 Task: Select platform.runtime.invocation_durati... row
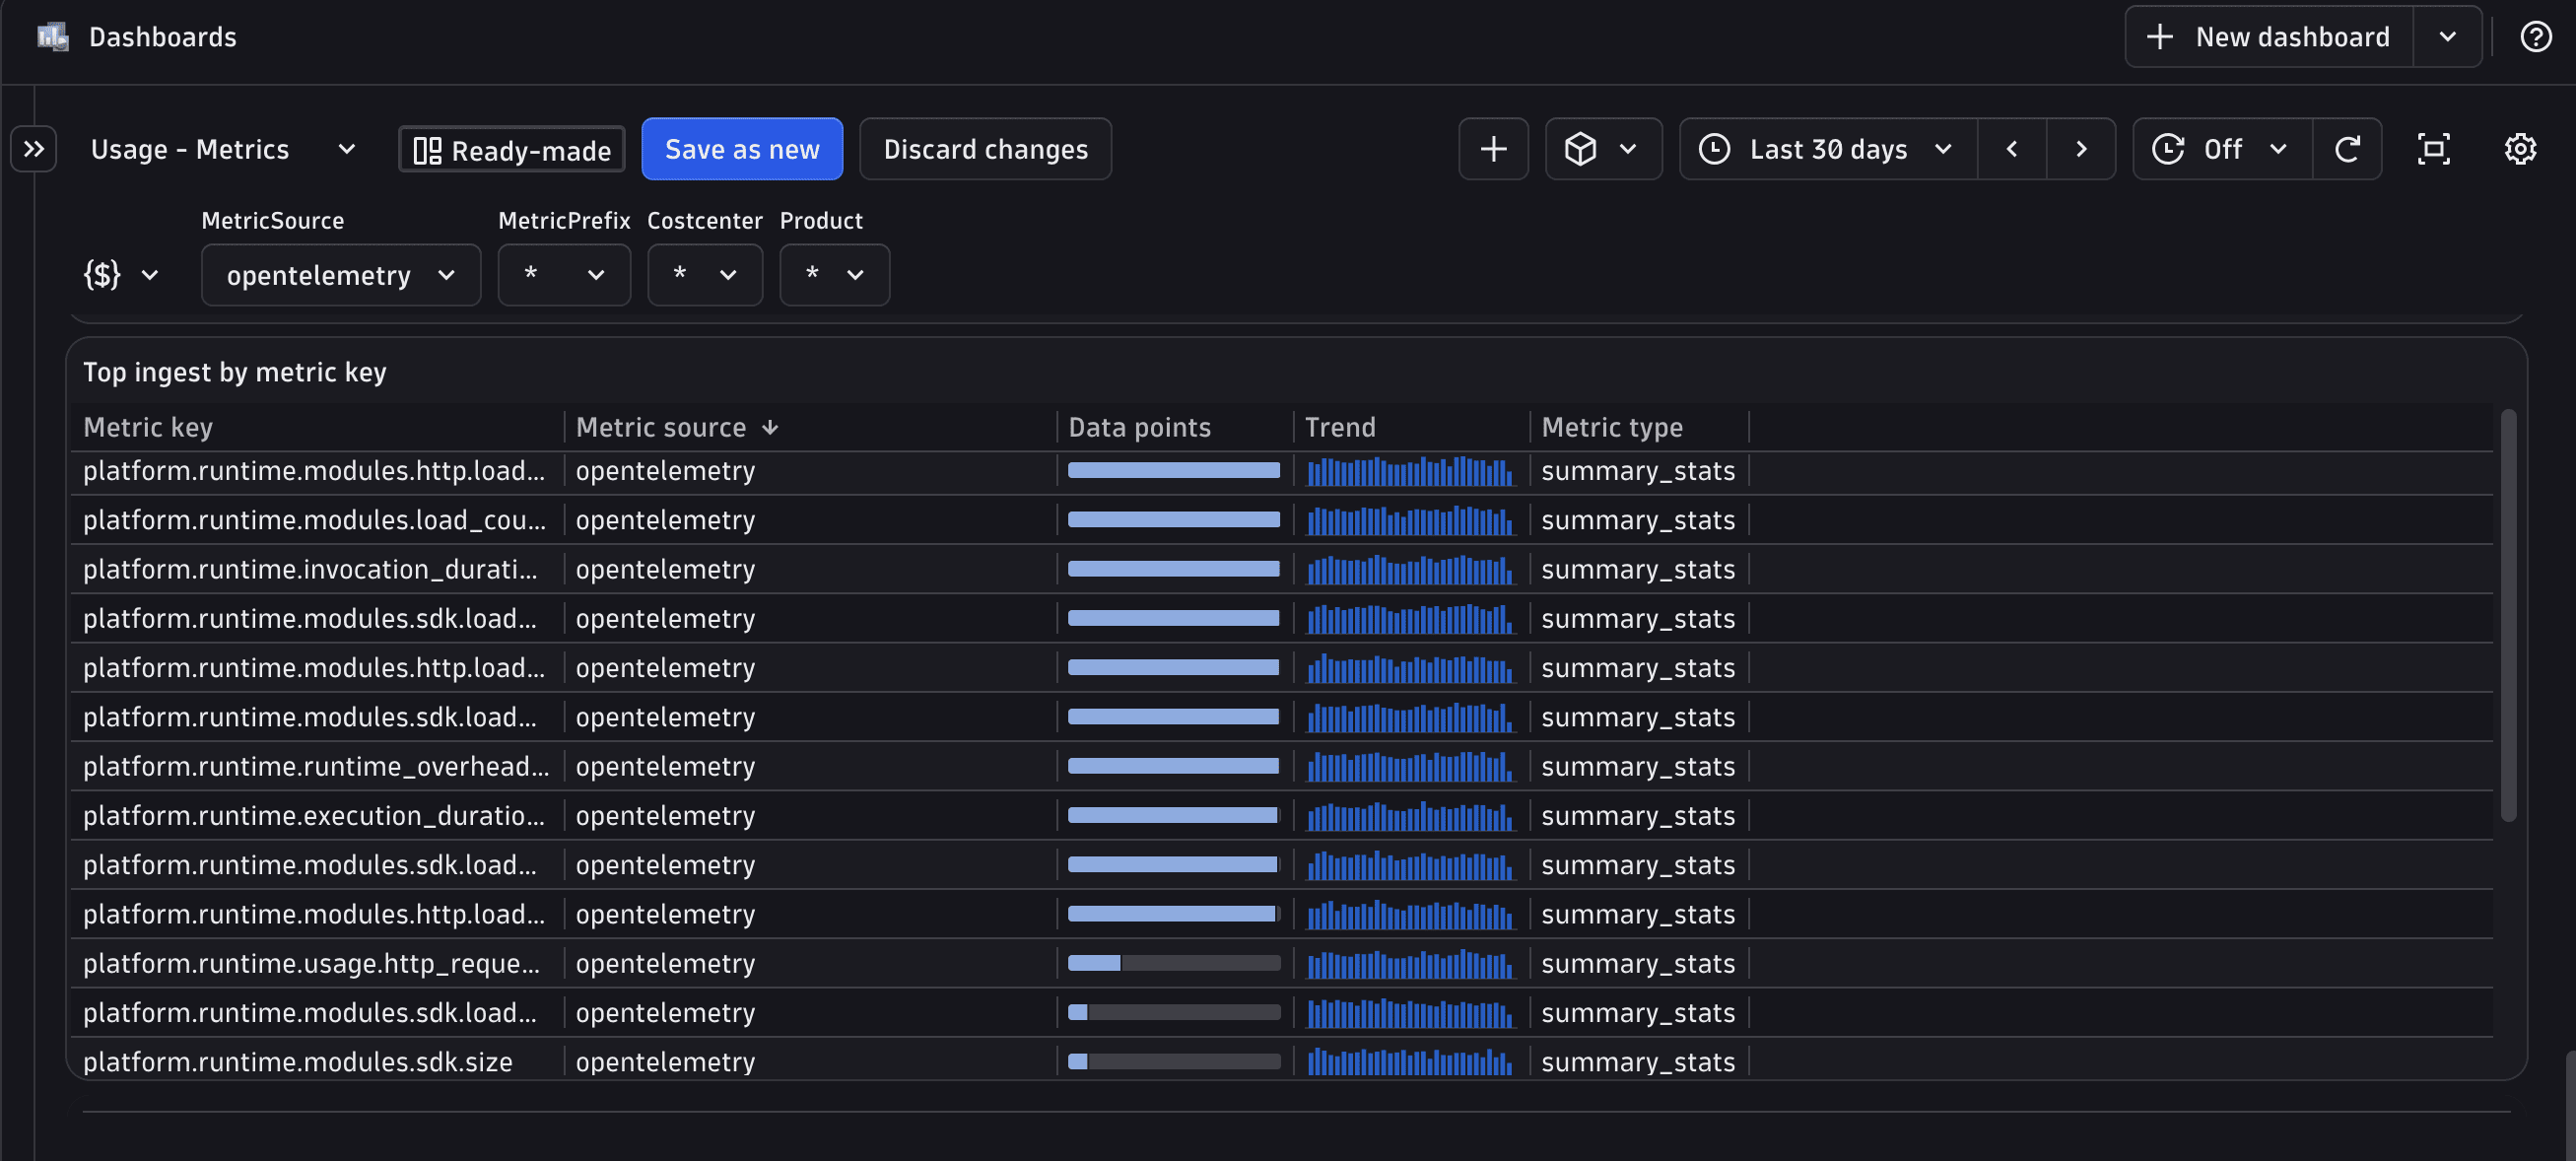click(x=1281, y=569)
